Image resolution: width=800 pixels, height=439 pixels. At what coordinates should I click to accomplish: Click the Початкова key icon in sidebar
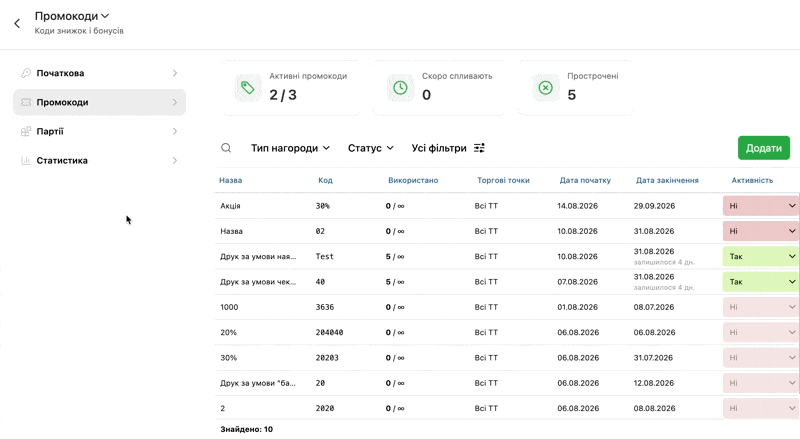coord(26,73)
